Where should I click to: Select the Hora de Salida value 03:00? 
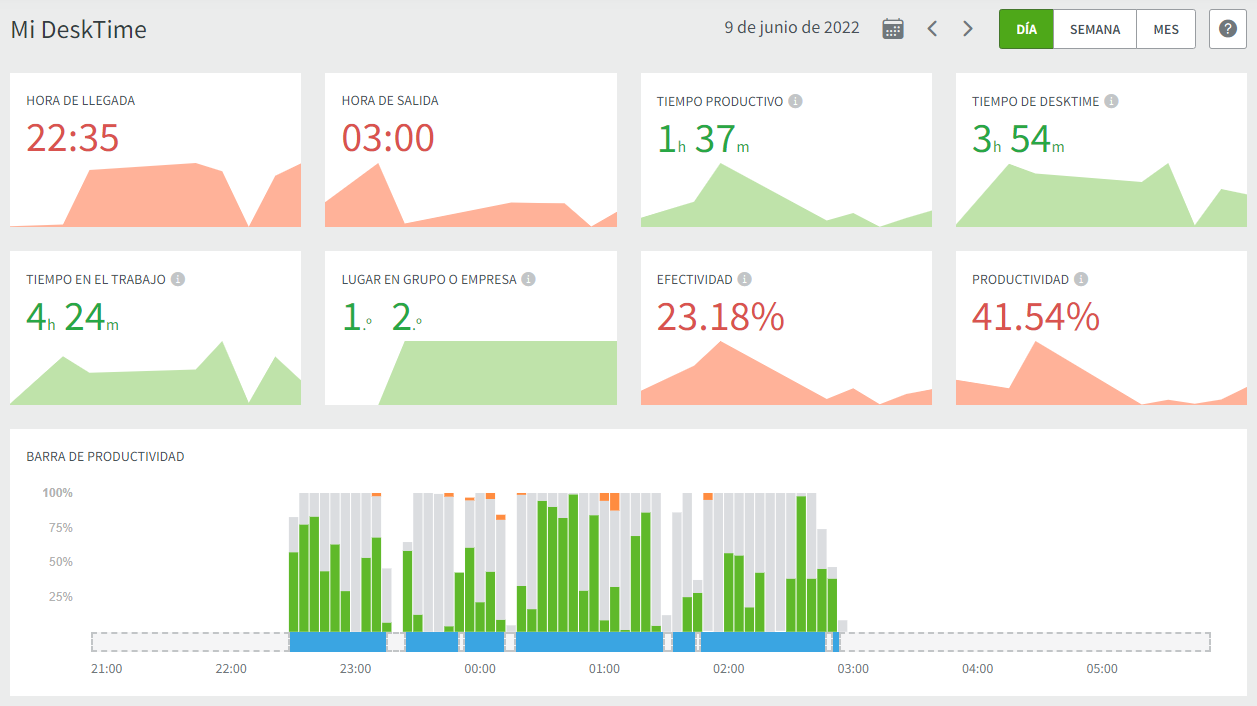[x=388, y=138]
